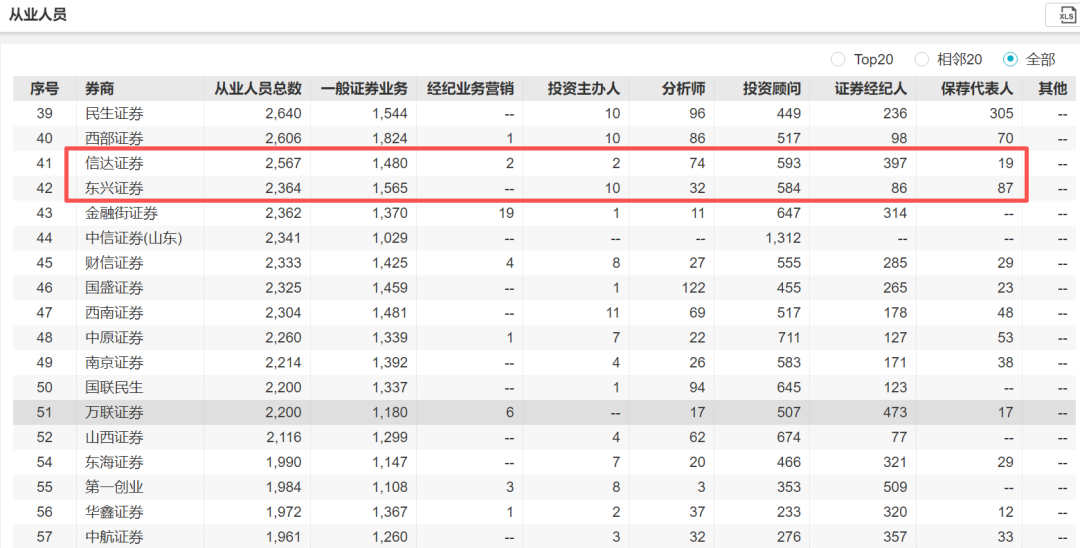Click 东海证券 total staff value 1,990
Viewport: 1080px width, 548px height.
[283, 462]
